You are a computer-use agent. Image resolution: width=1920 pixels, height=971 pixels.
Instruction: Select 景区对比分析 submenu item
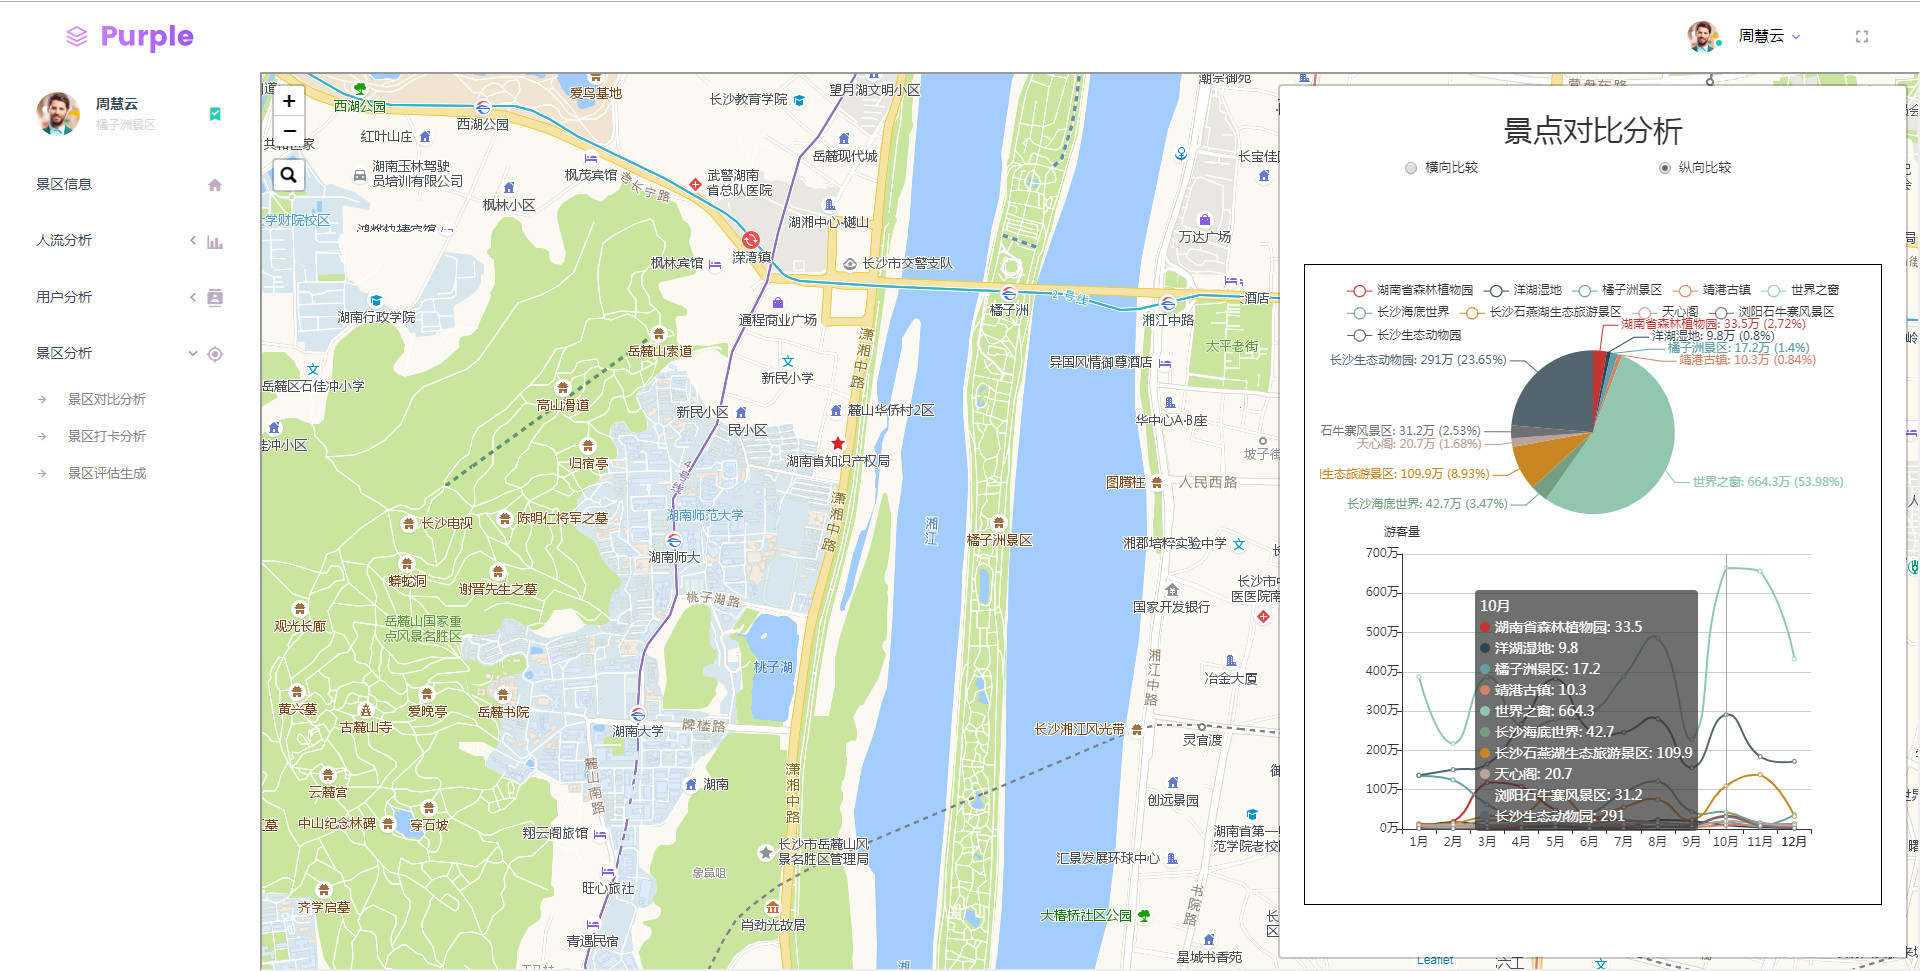(x=107, y=399)
